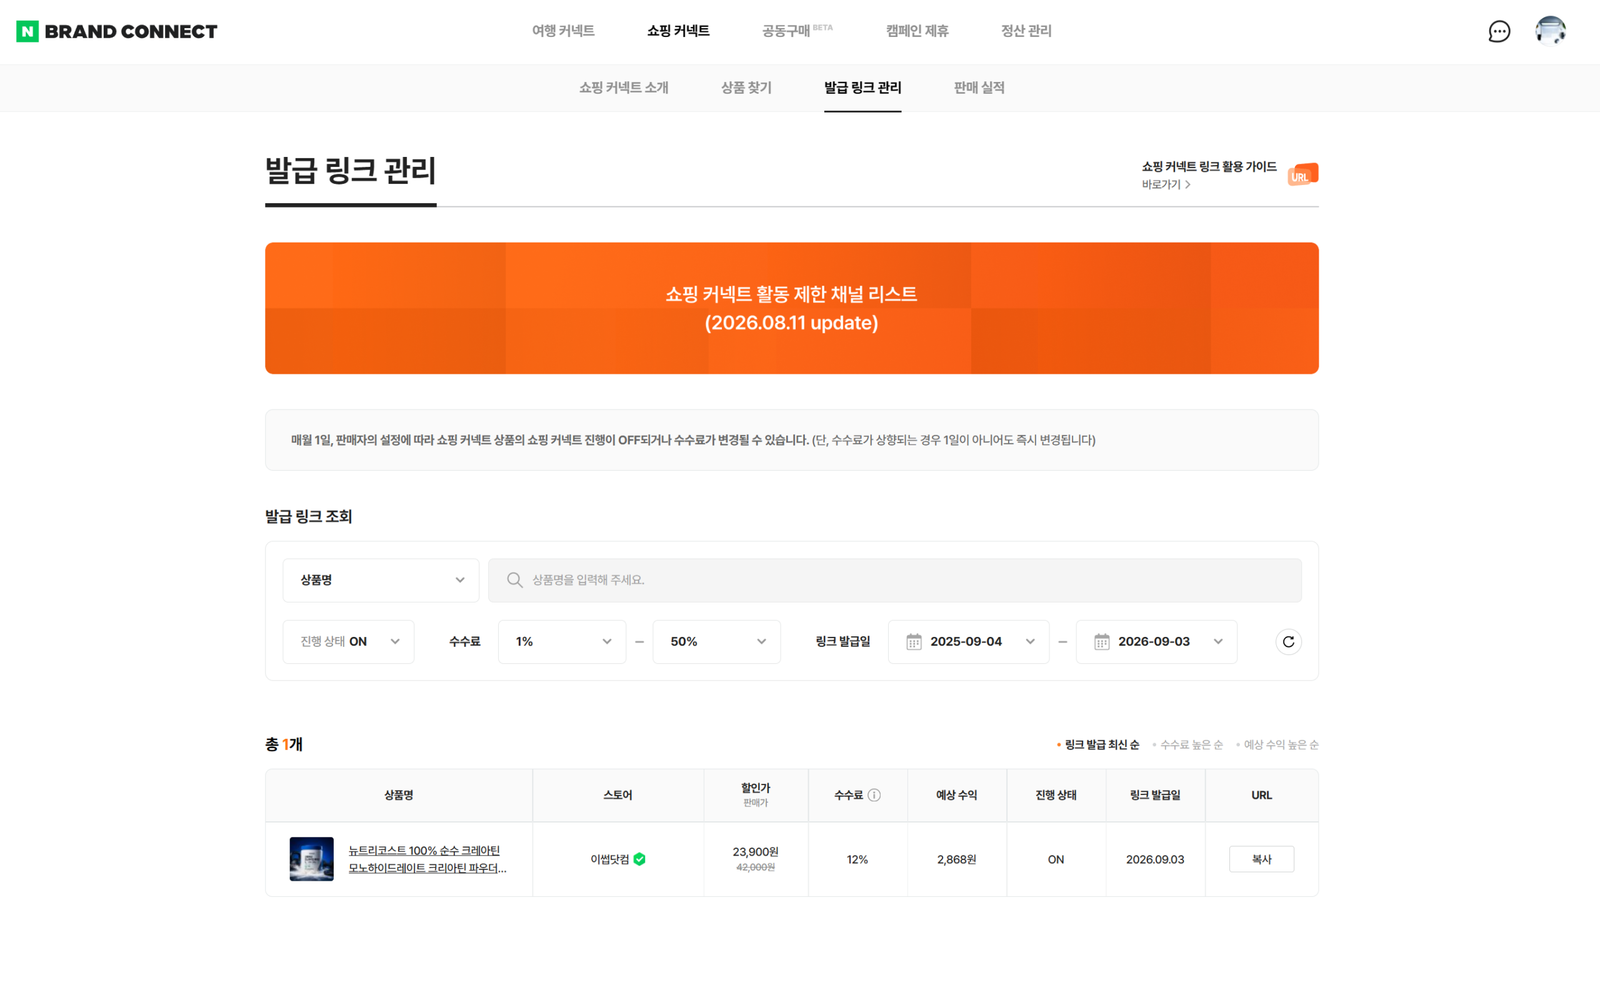The image size is (1600, 997).
Task: Select the 발급 링크 관리 tab
Action: tap(862, 88)
